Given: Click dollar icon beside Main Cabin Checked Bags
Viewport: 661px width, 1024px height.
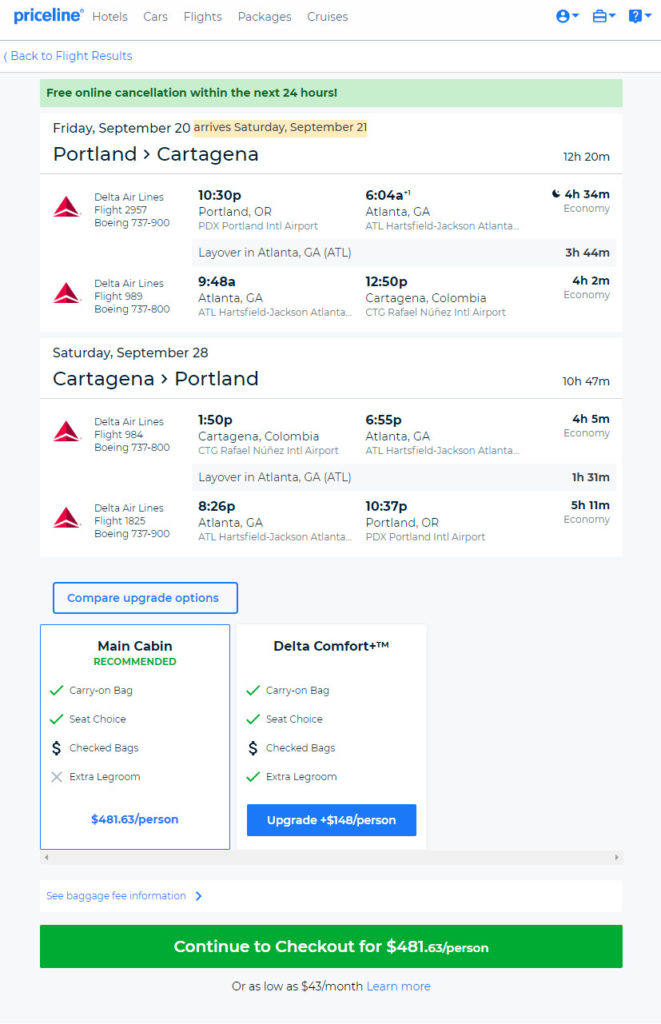Looking at the screenshot, I should point(56,748).
